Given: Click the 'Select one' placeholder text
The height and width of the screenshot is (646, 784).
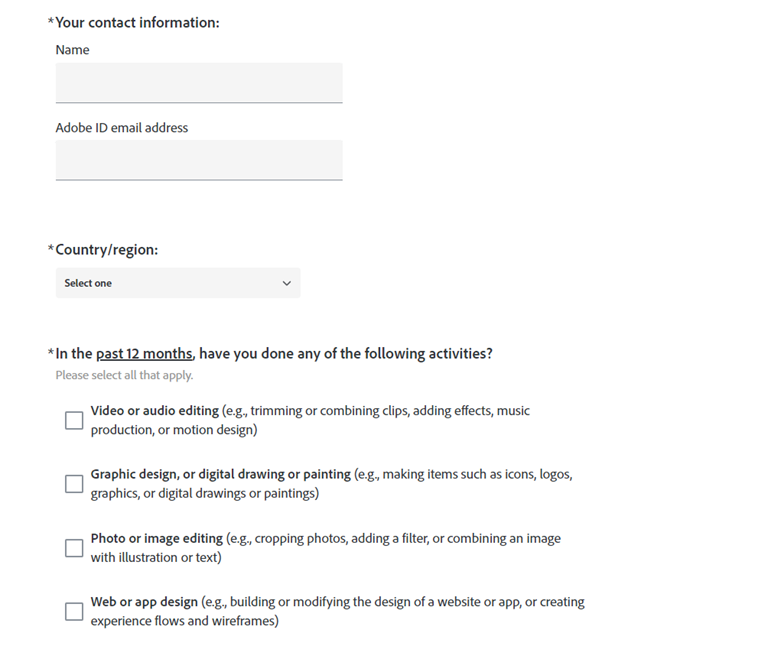Looking at the screenshot, I should pos(88,283).
